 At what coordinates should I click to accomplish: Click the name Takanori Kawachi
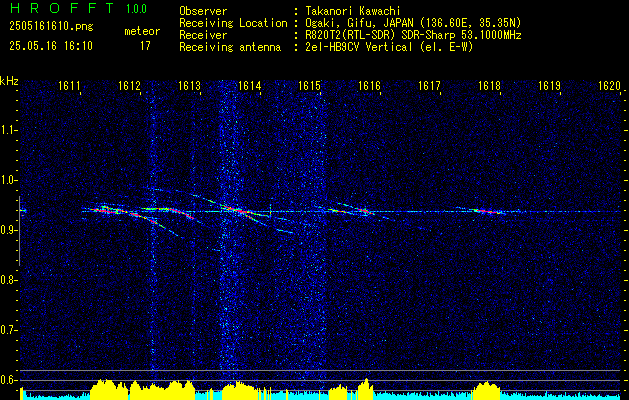[x=353, y=11]
